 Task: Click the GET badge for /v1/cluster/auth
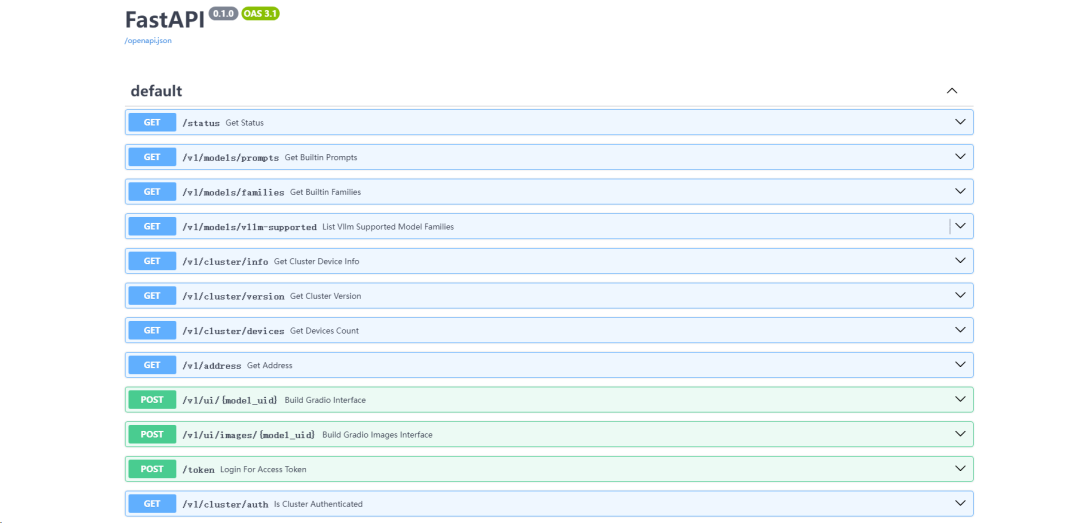tap(152, 504)
